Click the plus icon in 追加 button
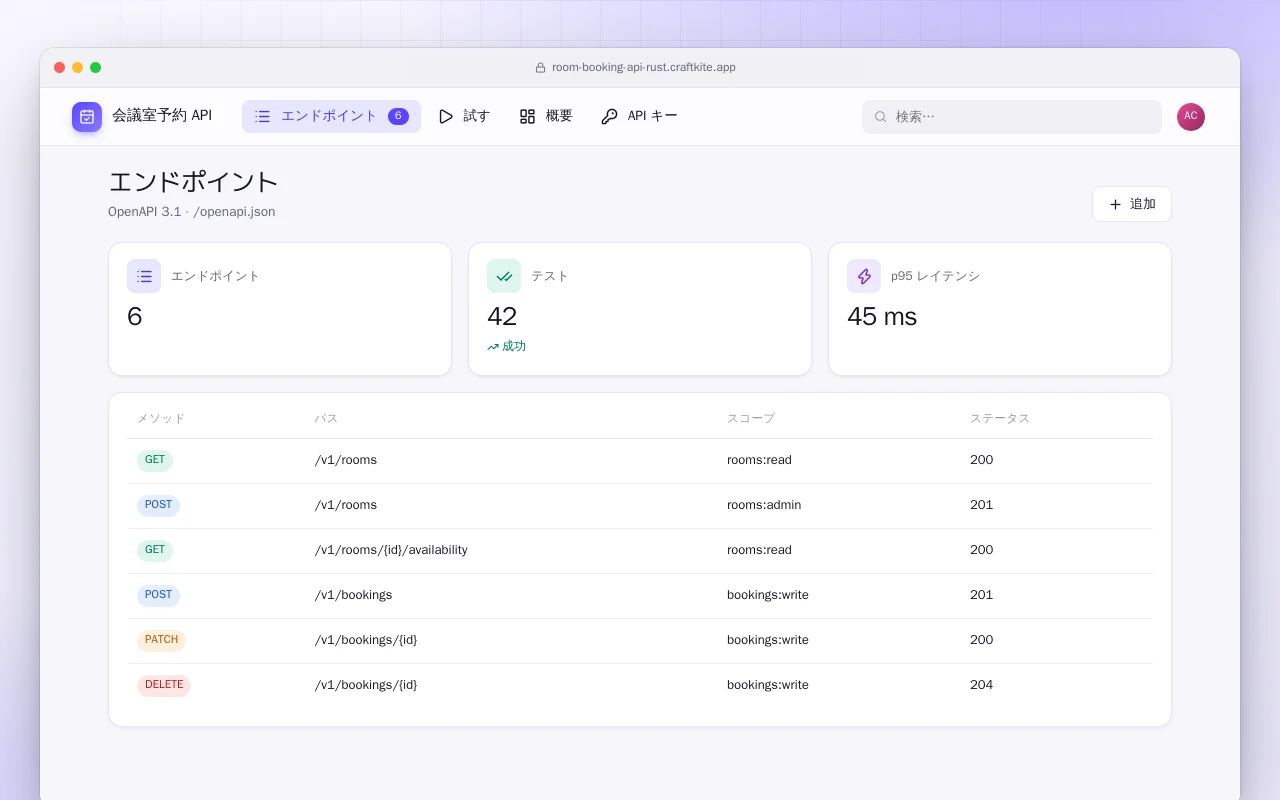 click(1115, 204)
